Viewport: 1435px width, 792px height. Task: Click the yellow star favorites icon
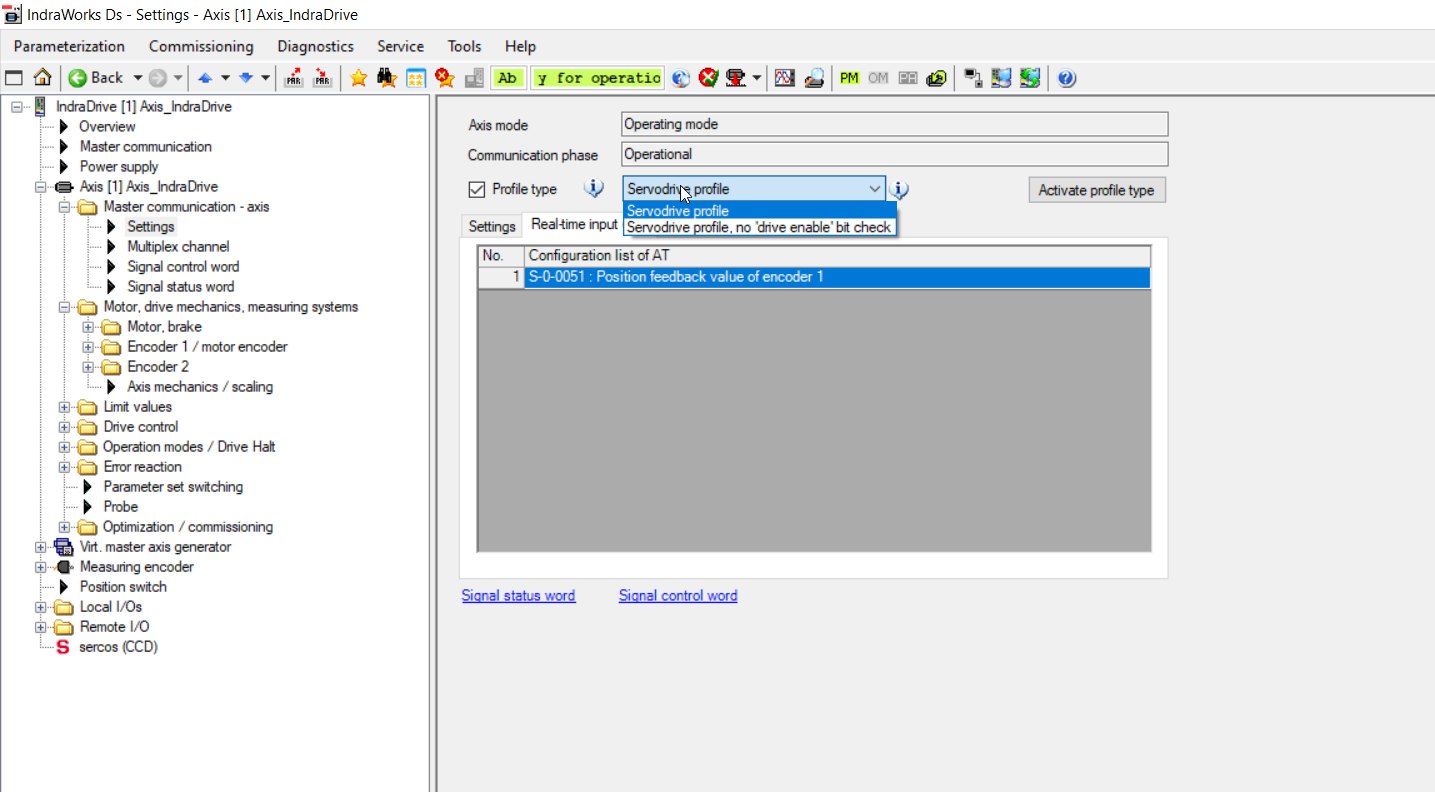tap(358, 78)
